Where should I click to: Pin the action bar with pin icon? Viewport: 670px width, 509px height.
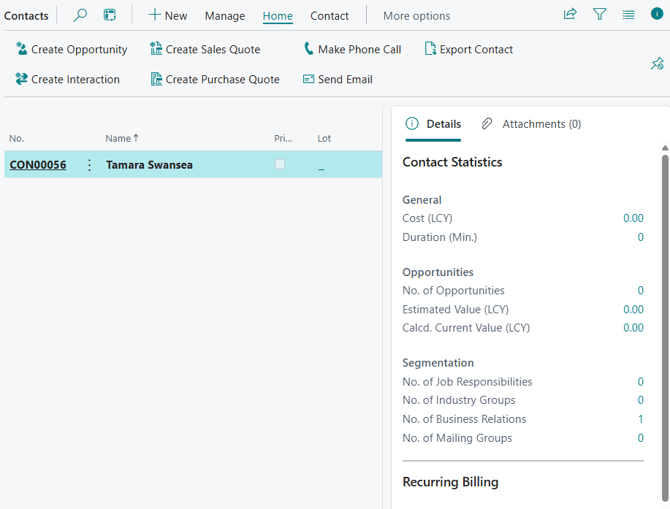[x=657, y=64]
